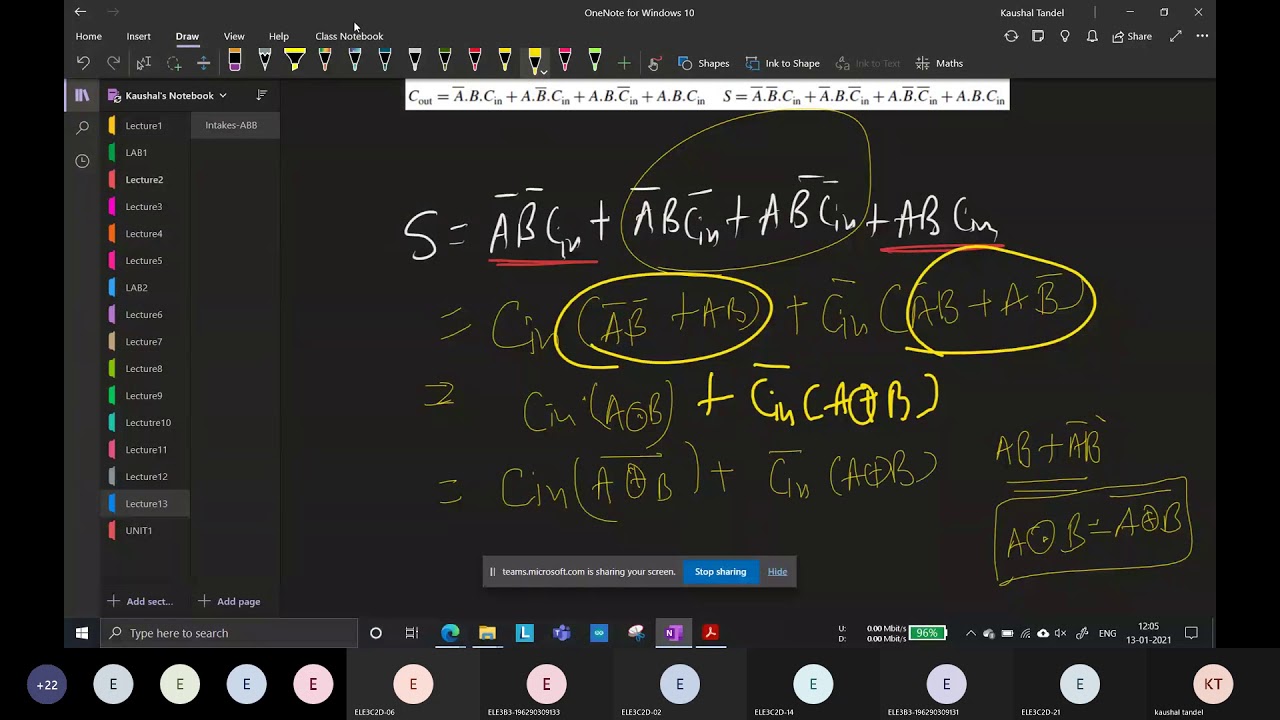Viewport: 1280px width, 720px height.
Task: Click OneNote icon on taskbar
Action: tap(673, 633)
